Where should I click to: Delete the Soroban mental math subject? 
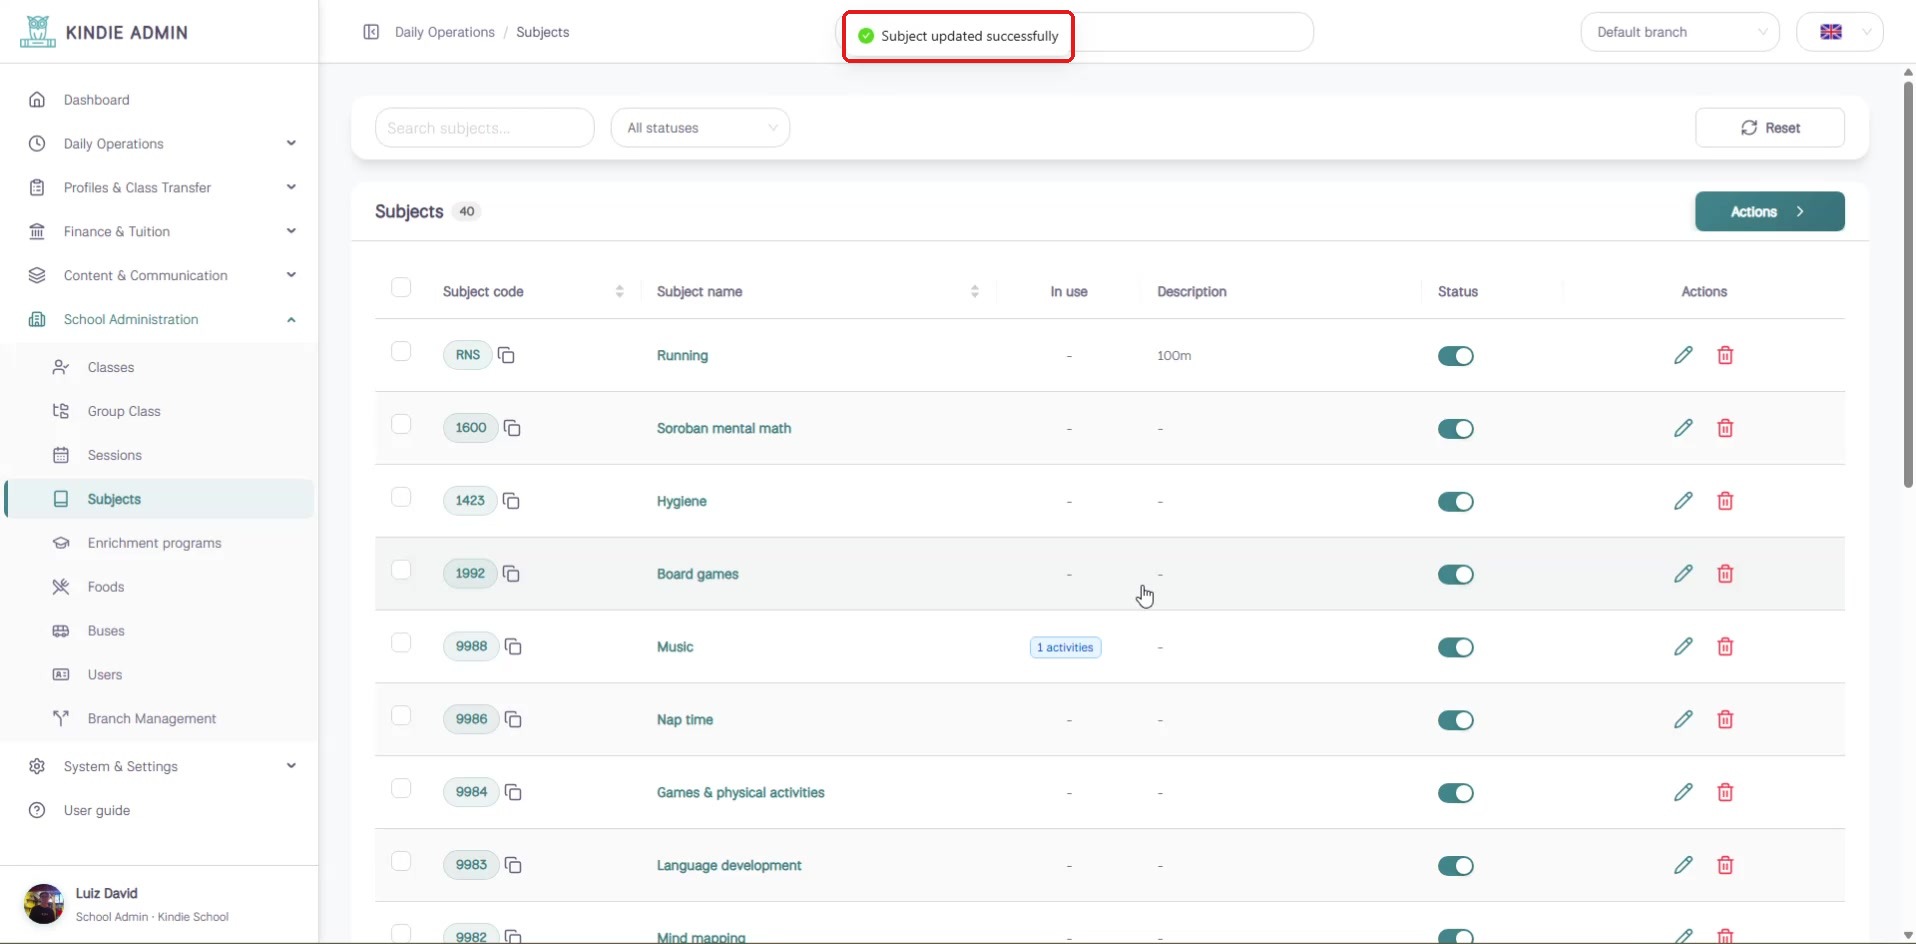tap(1725, 428)
